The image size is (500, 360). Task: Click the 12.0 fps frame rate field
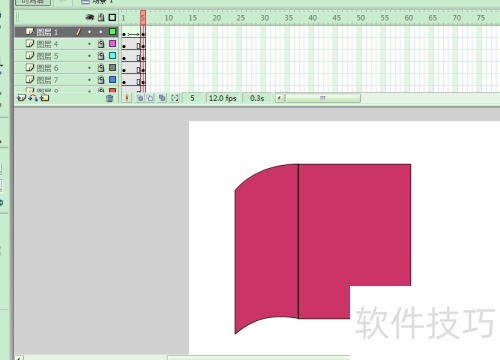223,98
